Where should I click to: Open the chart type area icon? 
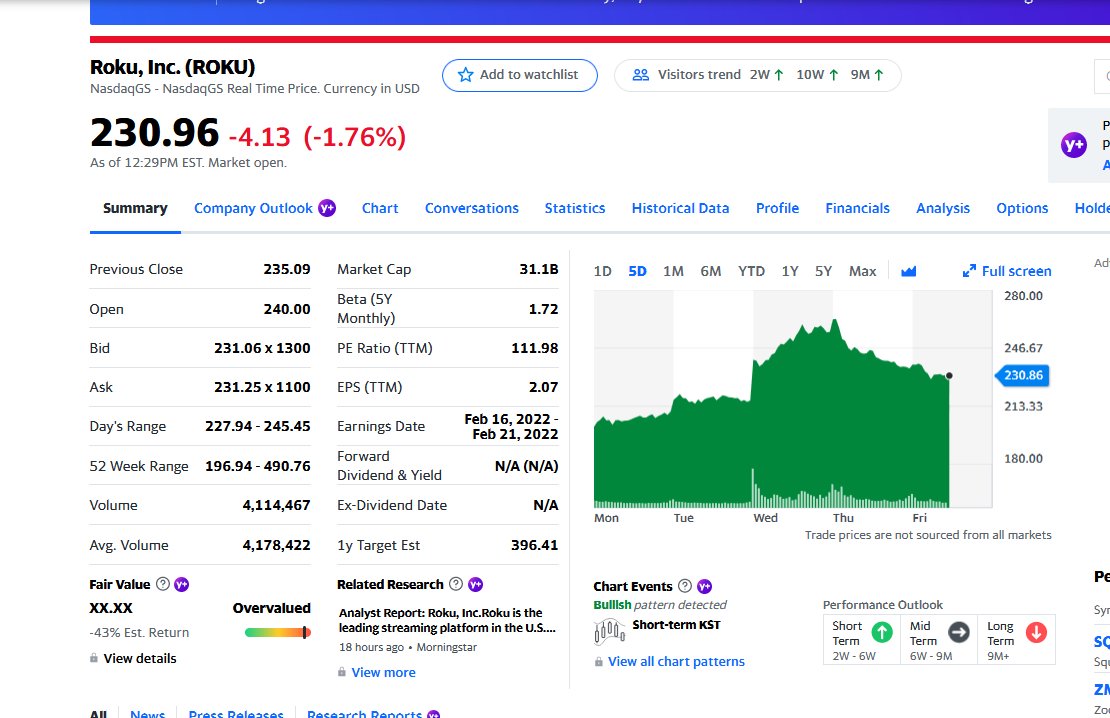908,271
